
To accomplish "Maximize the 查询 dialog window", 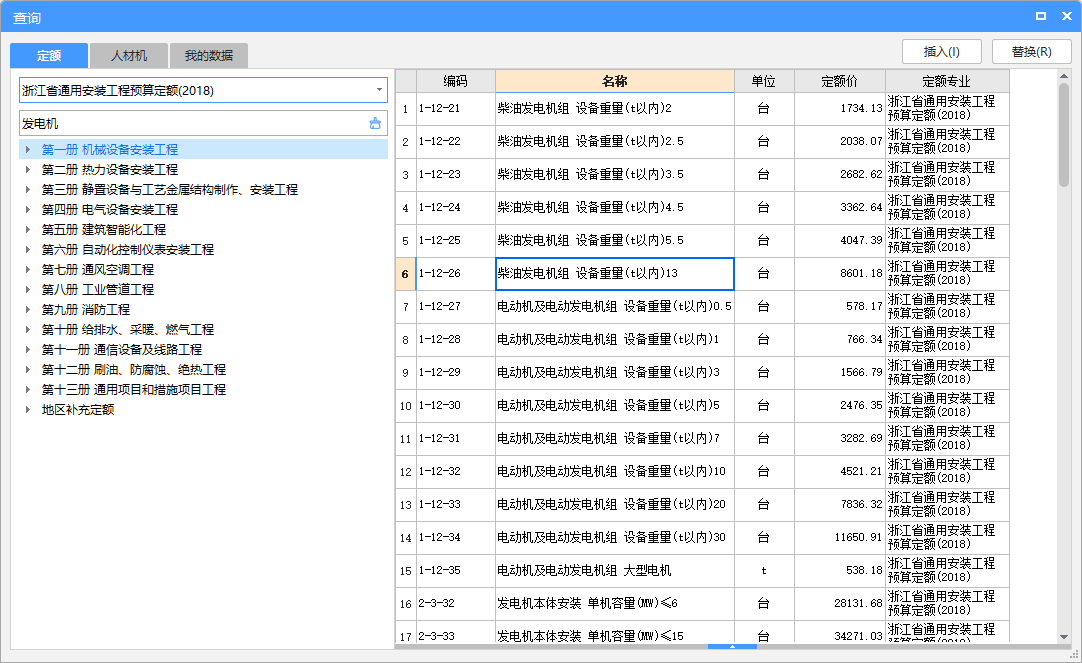I will (1041, 16).
